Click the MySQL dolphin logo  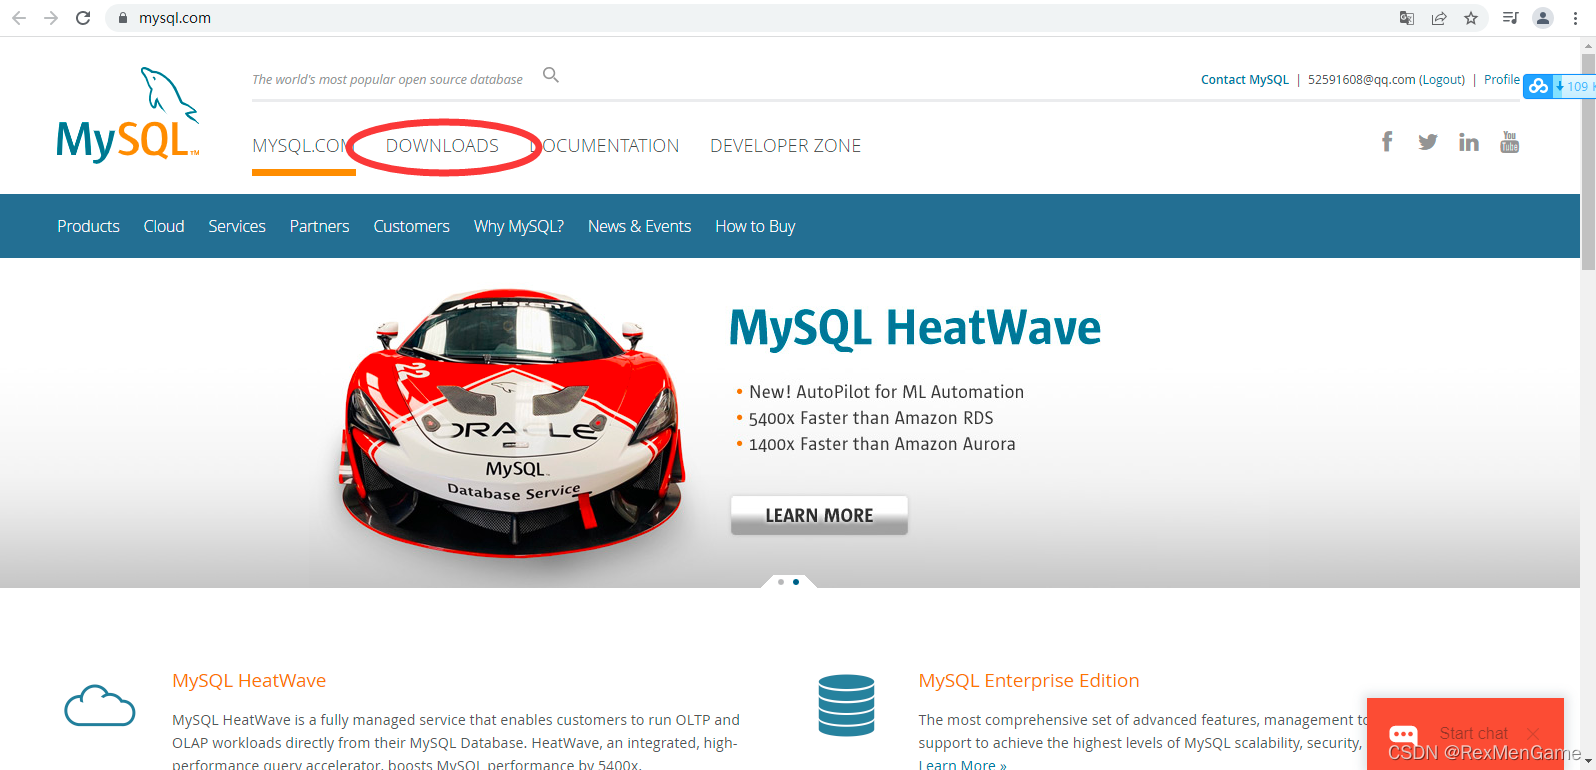pyautogui.click(x=128, y=114)
